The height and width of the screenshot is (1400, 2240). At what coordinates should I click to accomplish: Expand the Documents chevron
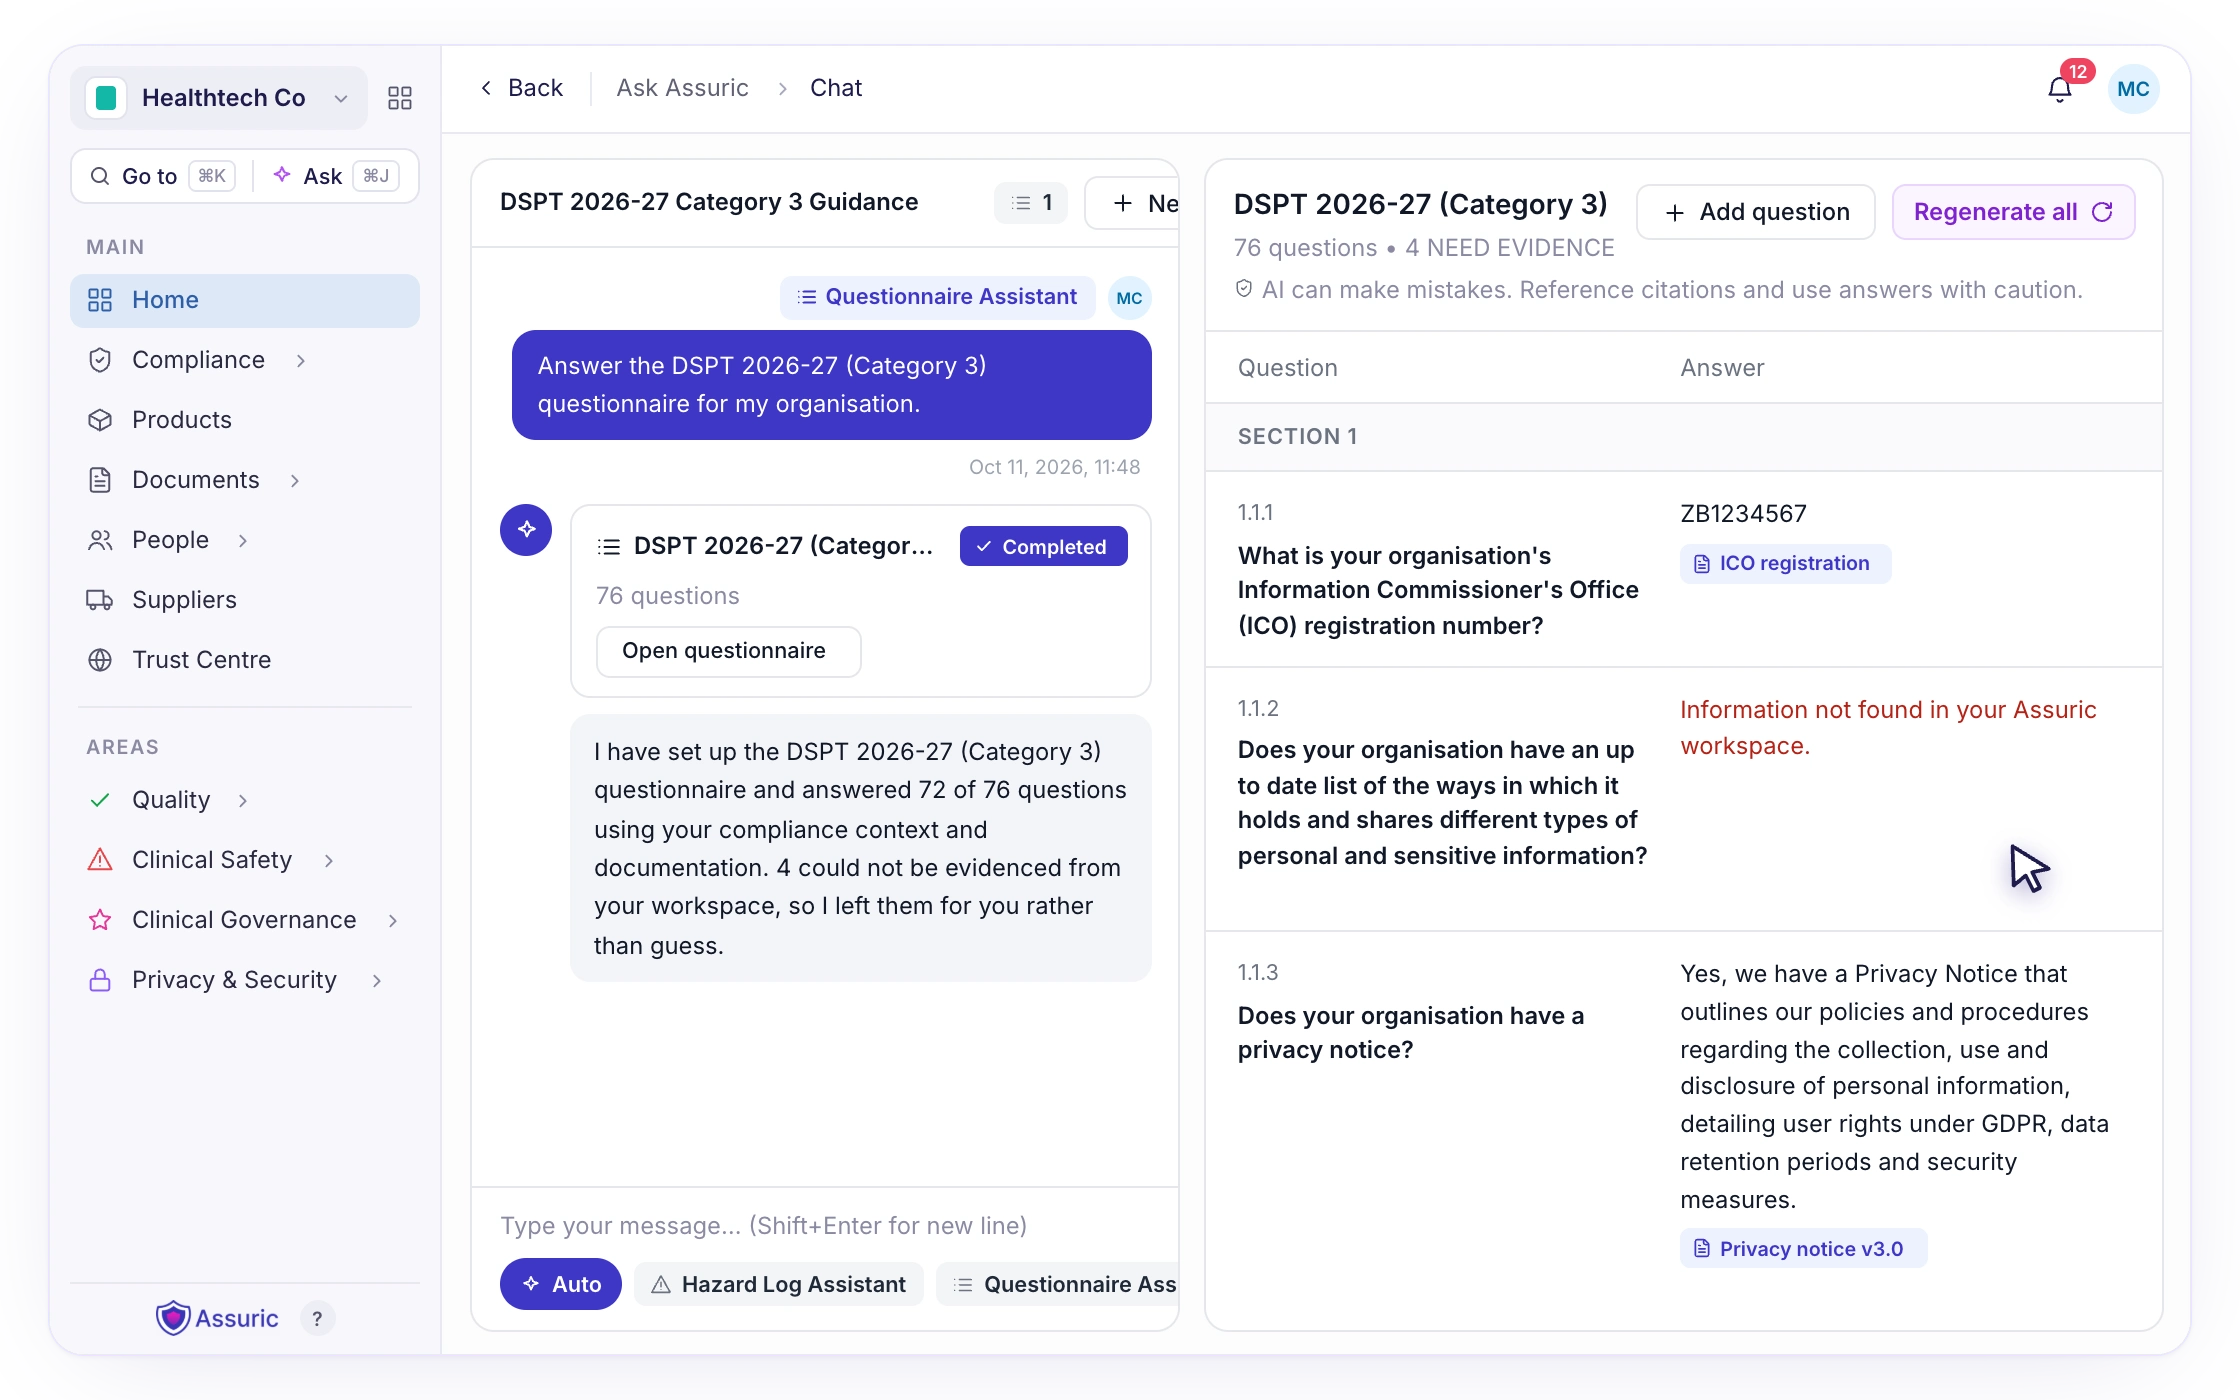tap(295, 480)
